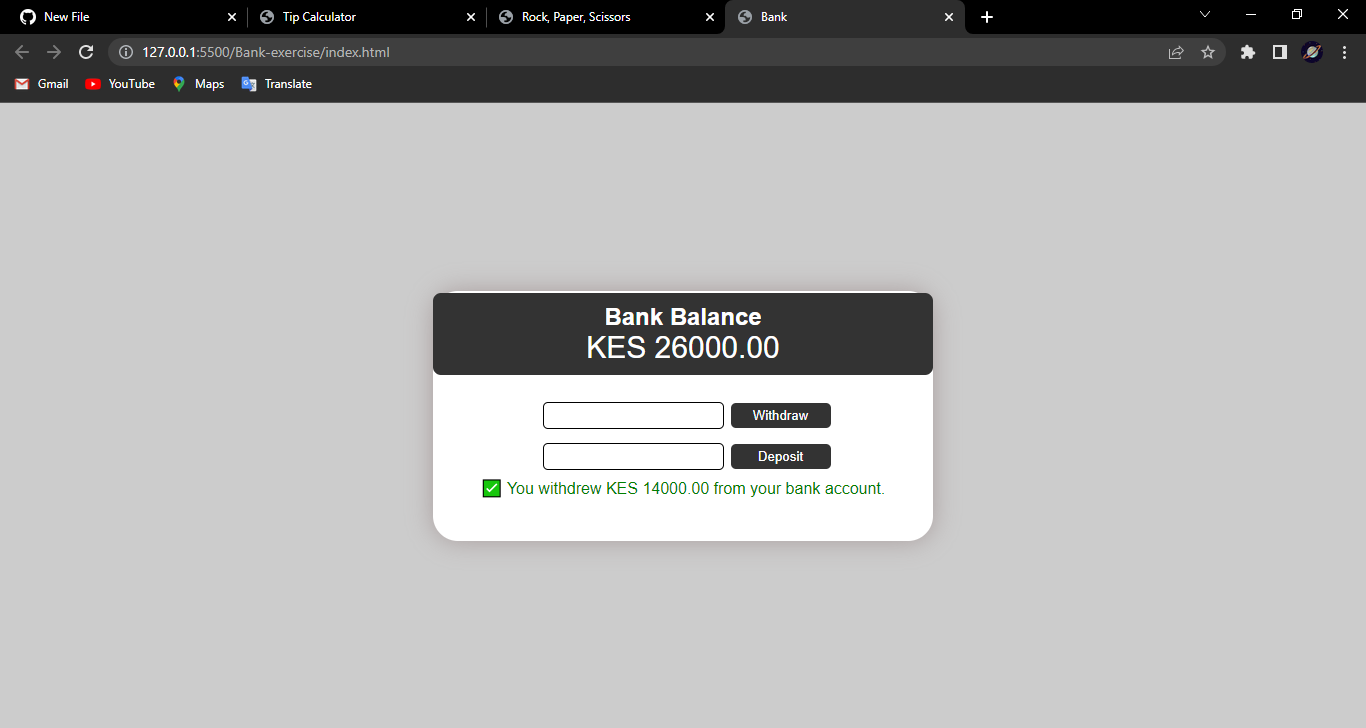
Task: Open the Chrome three-dot menu
Action: [x=1345, y=52]
